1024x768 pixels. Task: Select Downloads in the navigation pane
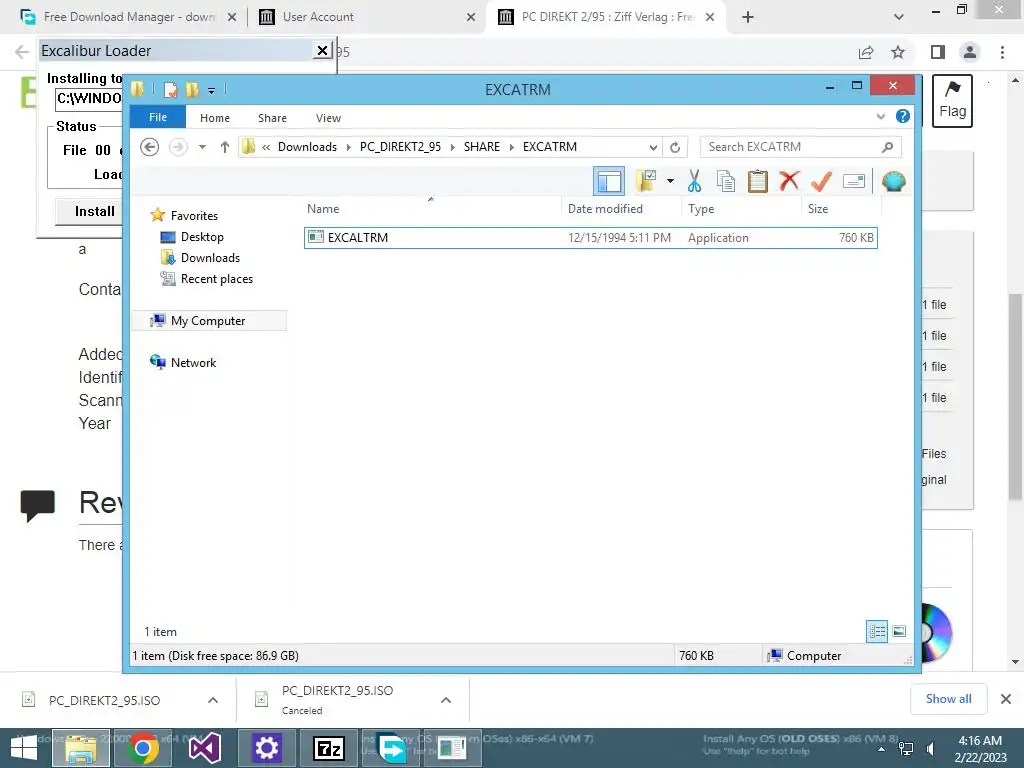[x=210, y=258]
